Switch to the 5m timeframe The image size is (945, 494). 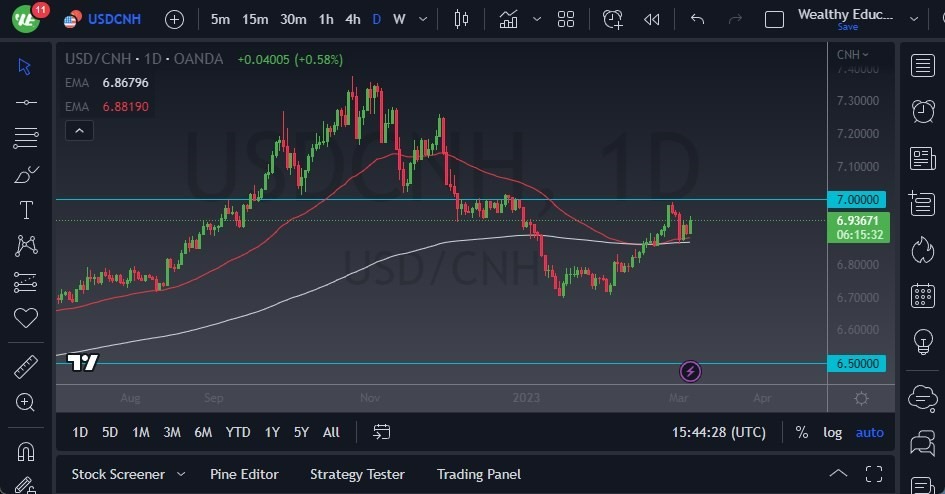220,19
